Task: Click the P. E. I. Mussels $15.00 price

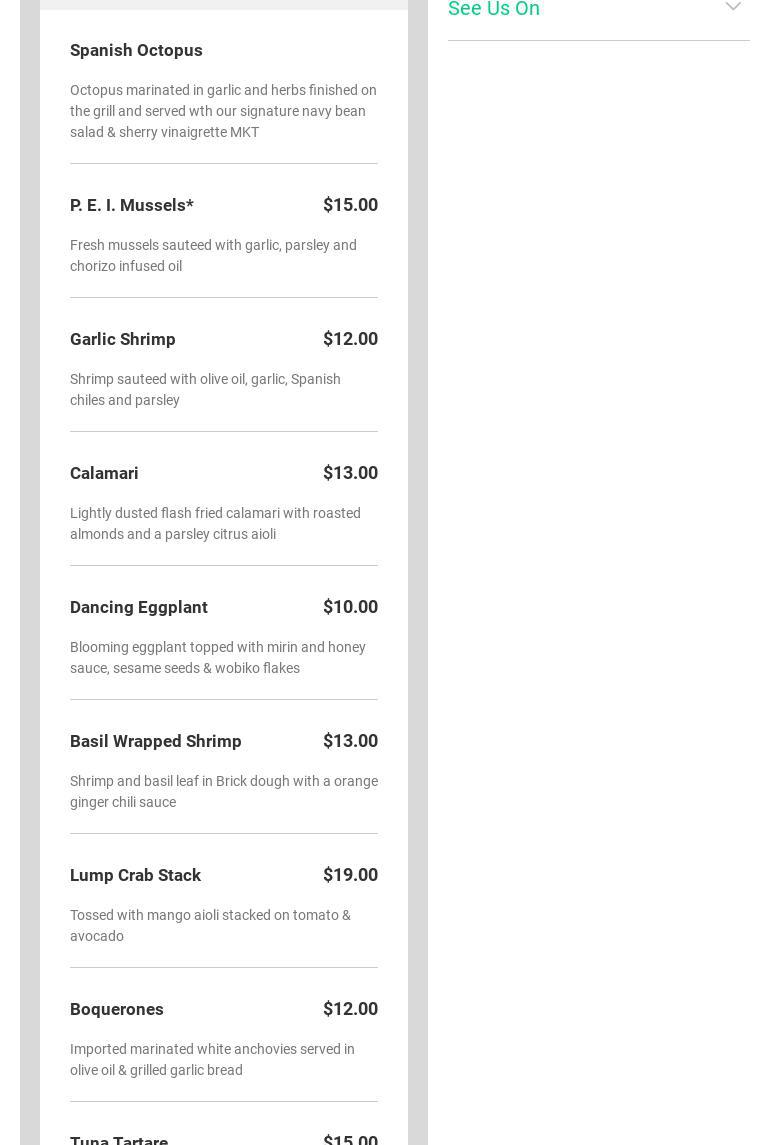Action: (350, 205)
